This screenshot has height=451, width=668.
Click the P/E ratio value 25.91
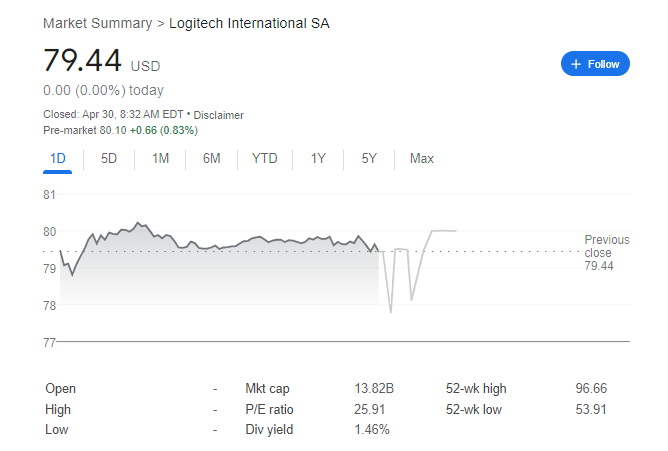pyautogui.click(x=370, y=409)
